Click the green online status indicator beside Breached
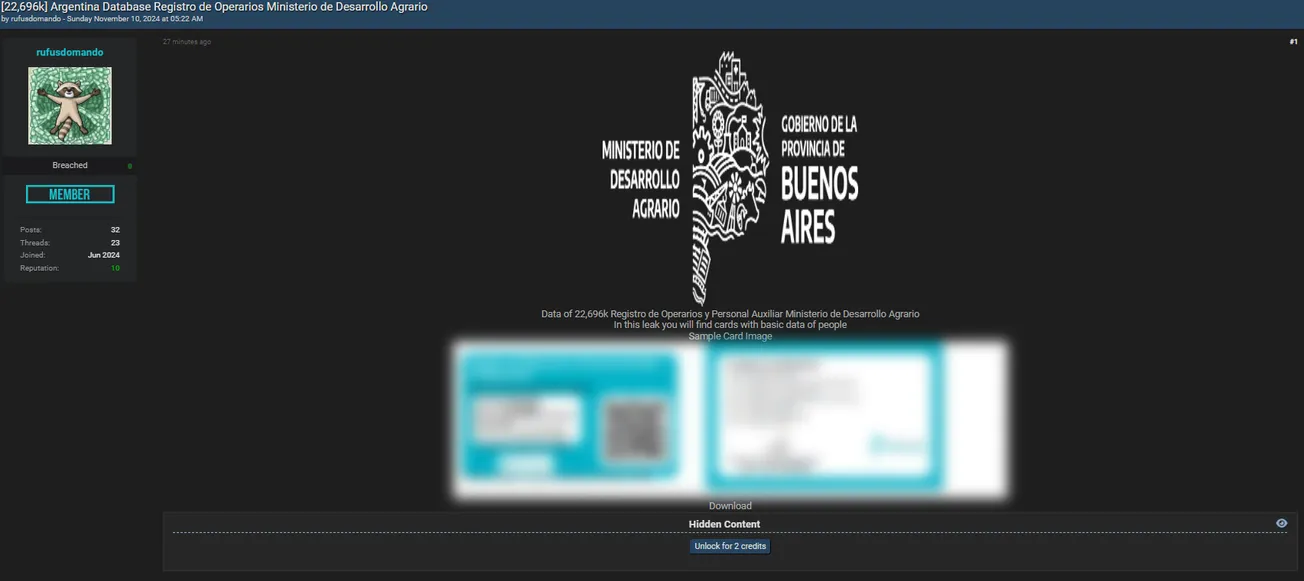Viewport: 1304px width, 581px height. pyautogui.click(x=130, y=165)
